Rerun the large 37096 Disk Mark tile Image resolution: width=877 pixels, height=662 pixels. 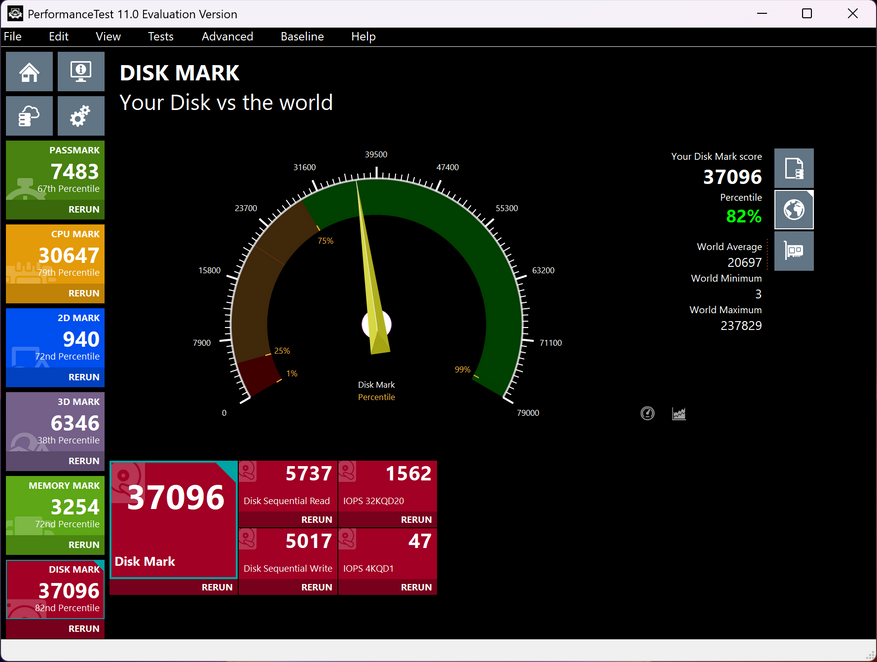[217, 587]
